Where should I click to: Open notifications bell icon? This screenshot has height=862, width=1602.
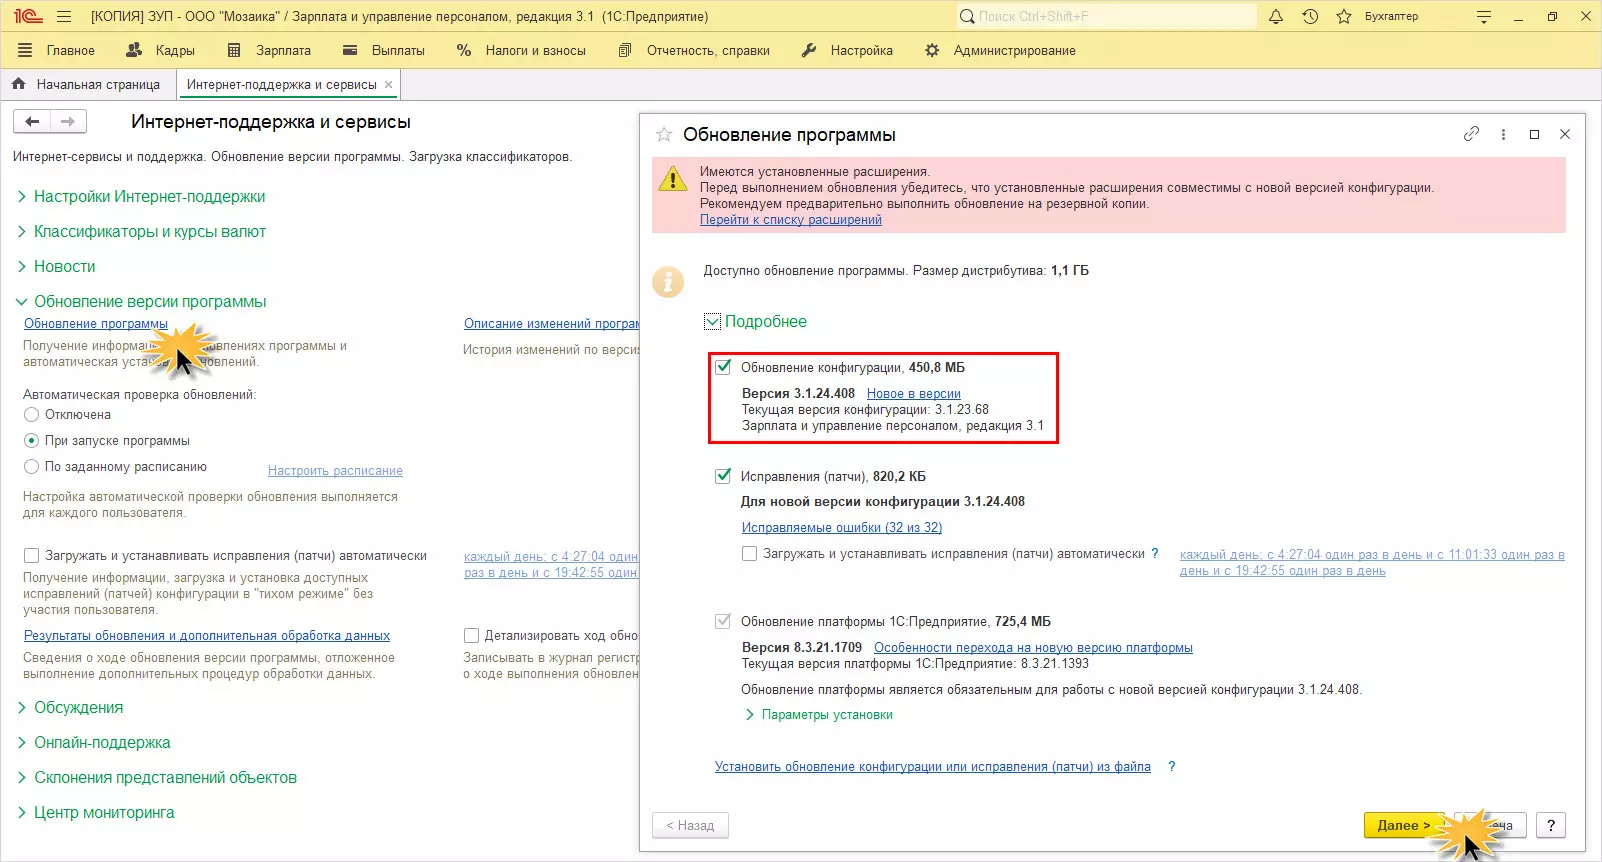1276,17
